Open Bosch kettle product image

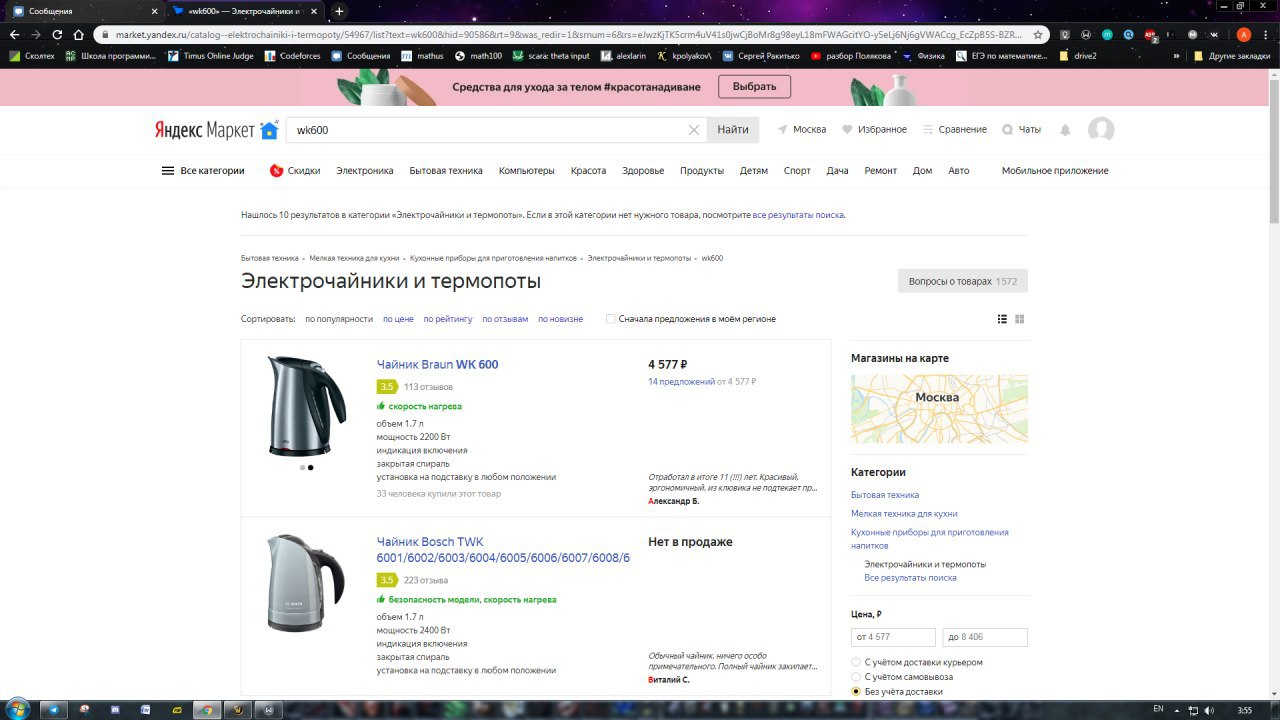[x=306, y=584]
